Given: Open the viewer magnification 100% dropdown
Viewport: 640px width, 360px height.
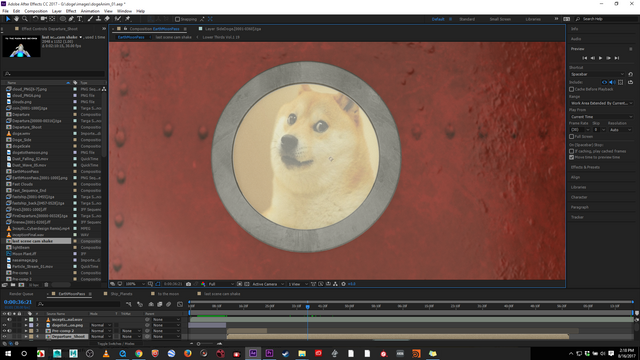Looking at the screenshot, I should coord(135,284).
